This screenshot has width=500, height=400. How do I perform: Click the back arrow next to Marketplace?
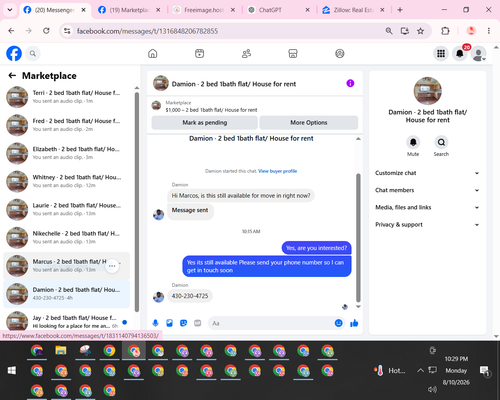click(12, 76)
